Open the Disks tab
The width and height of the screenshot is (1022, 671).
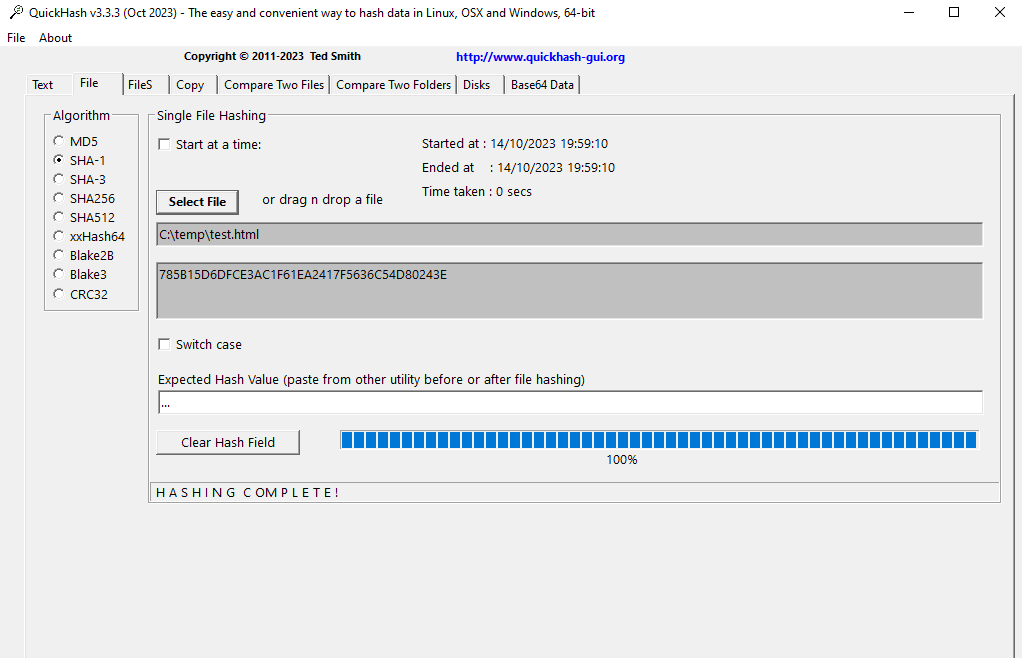[x=476, y=85]
